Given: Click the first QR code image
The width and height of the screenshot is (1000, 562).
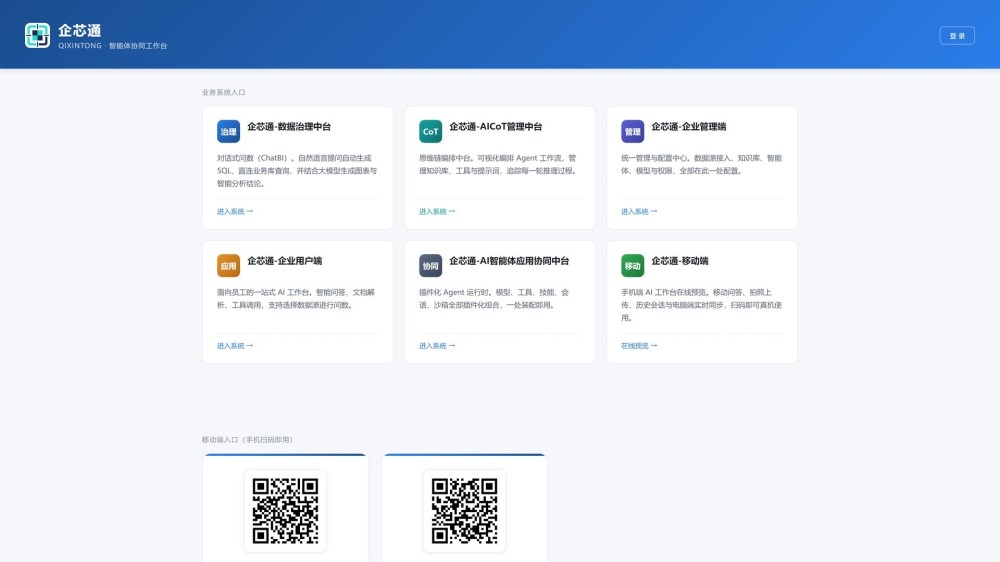Looking at the screenshot, I should tap(285, 511).
